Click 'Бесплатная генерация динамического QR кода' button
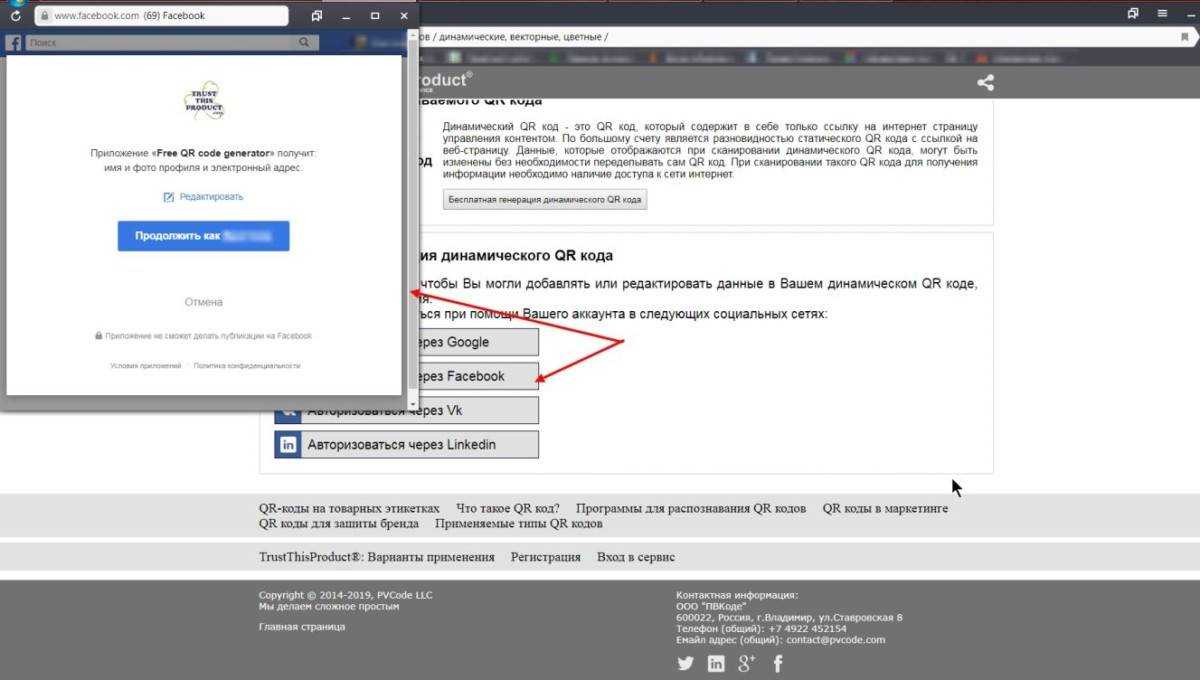Screen dimensions: 1200x680 coord(545,199)
